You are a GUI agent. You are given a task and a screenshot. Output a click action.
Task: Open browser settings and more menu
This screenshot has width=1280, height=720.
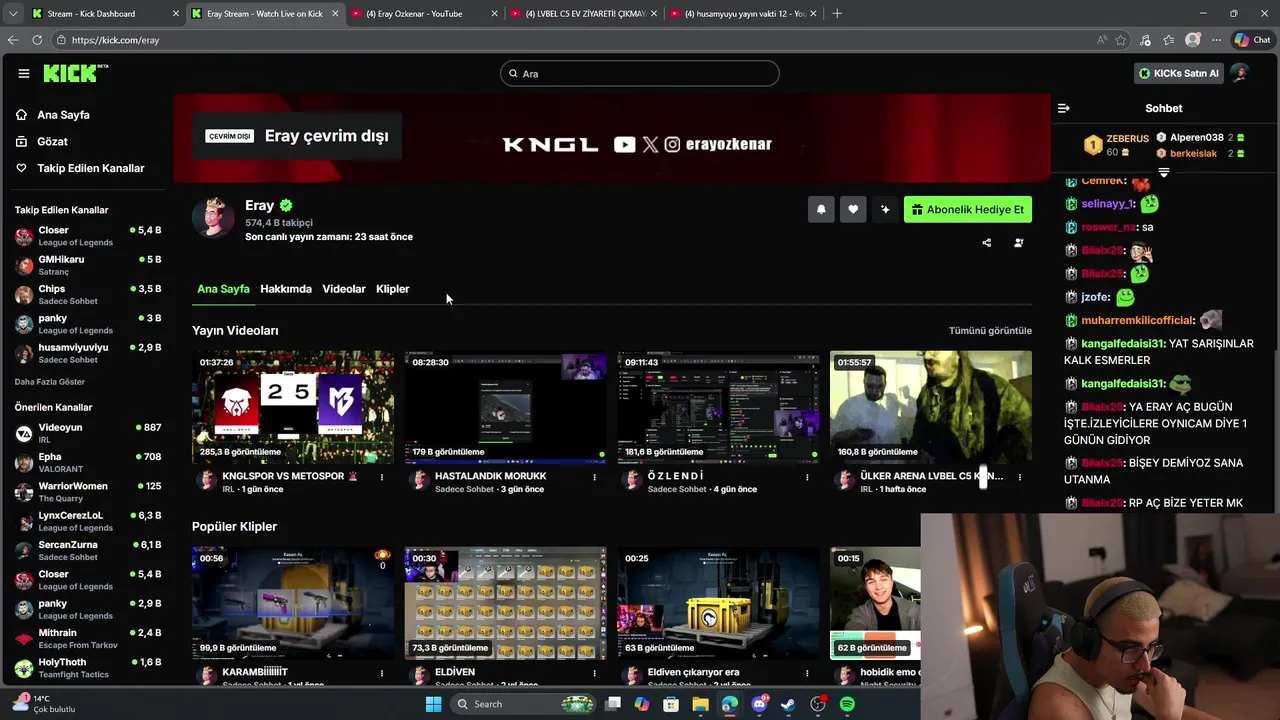point(1216,40)
